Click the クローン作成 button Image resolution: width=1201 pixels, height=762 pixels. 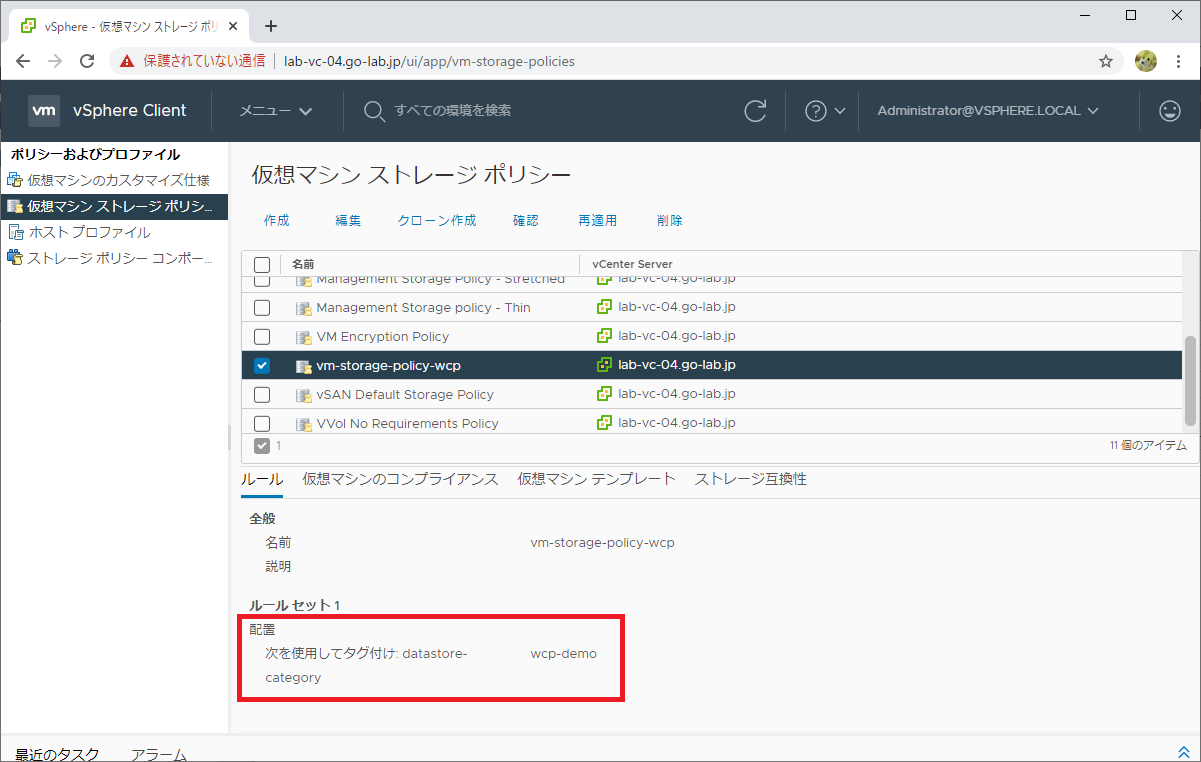(437, 220)
